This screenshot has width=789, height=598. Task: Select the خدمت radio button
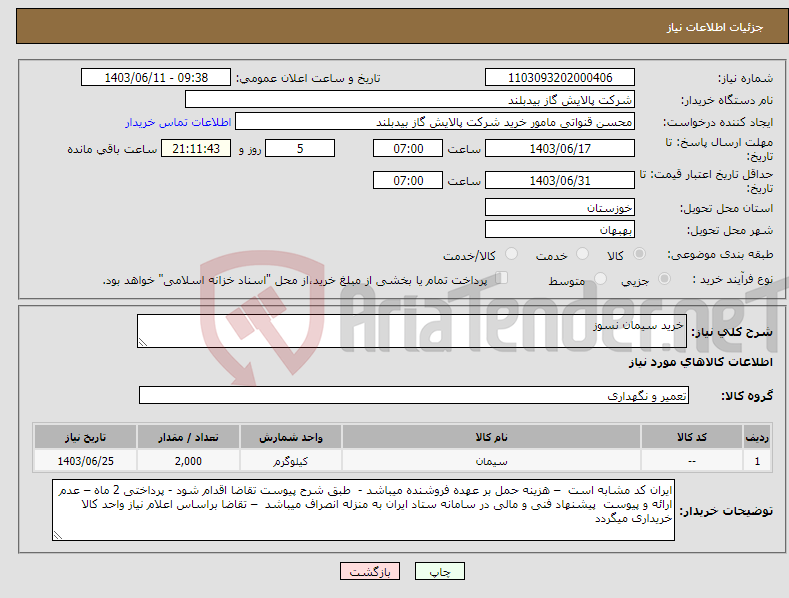pos(582,254)
